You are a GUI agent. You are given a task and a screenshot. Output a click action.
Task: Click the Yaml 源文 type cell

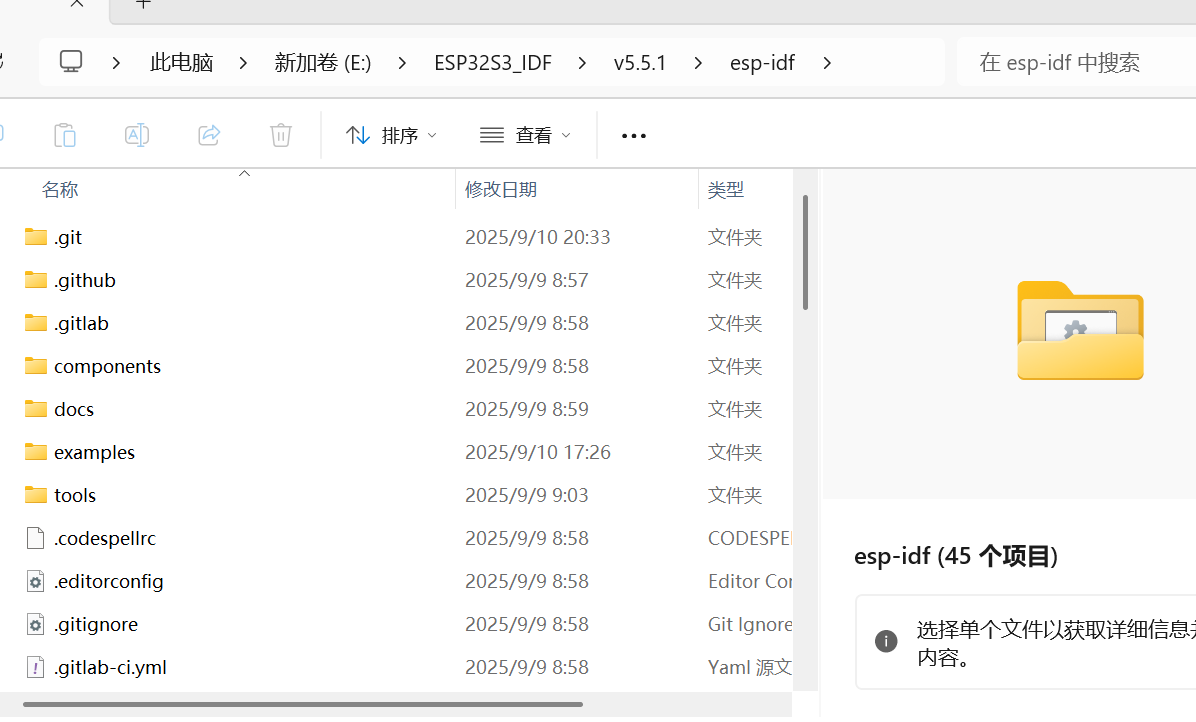(750, 668)
